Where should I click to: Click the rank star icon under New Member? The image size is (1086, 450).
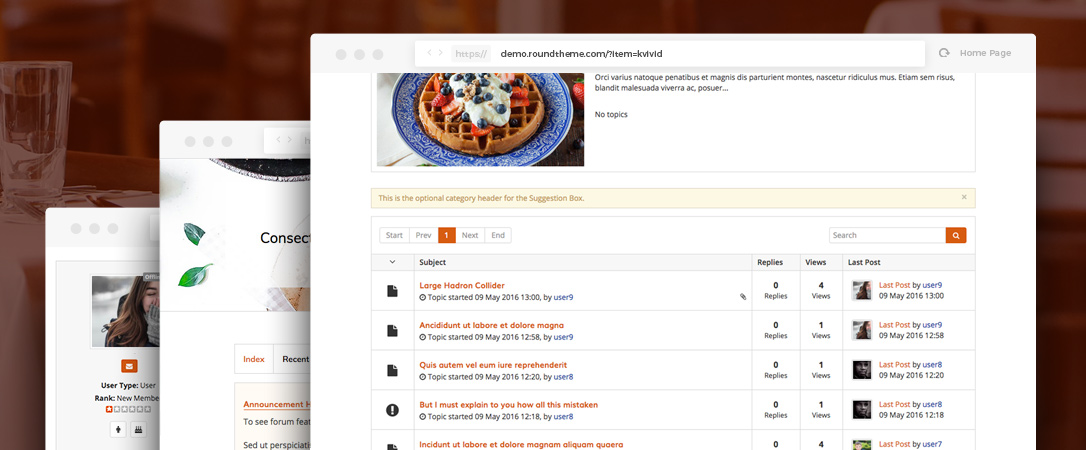click(x=109, y=409)
